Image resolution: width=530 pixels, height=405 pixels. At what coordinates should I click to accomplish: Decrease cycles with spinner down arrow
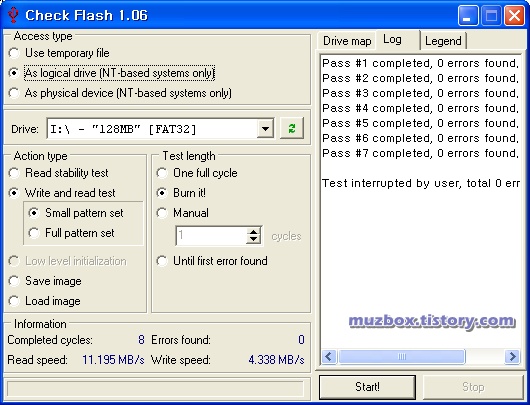click(x=254, y=239)
